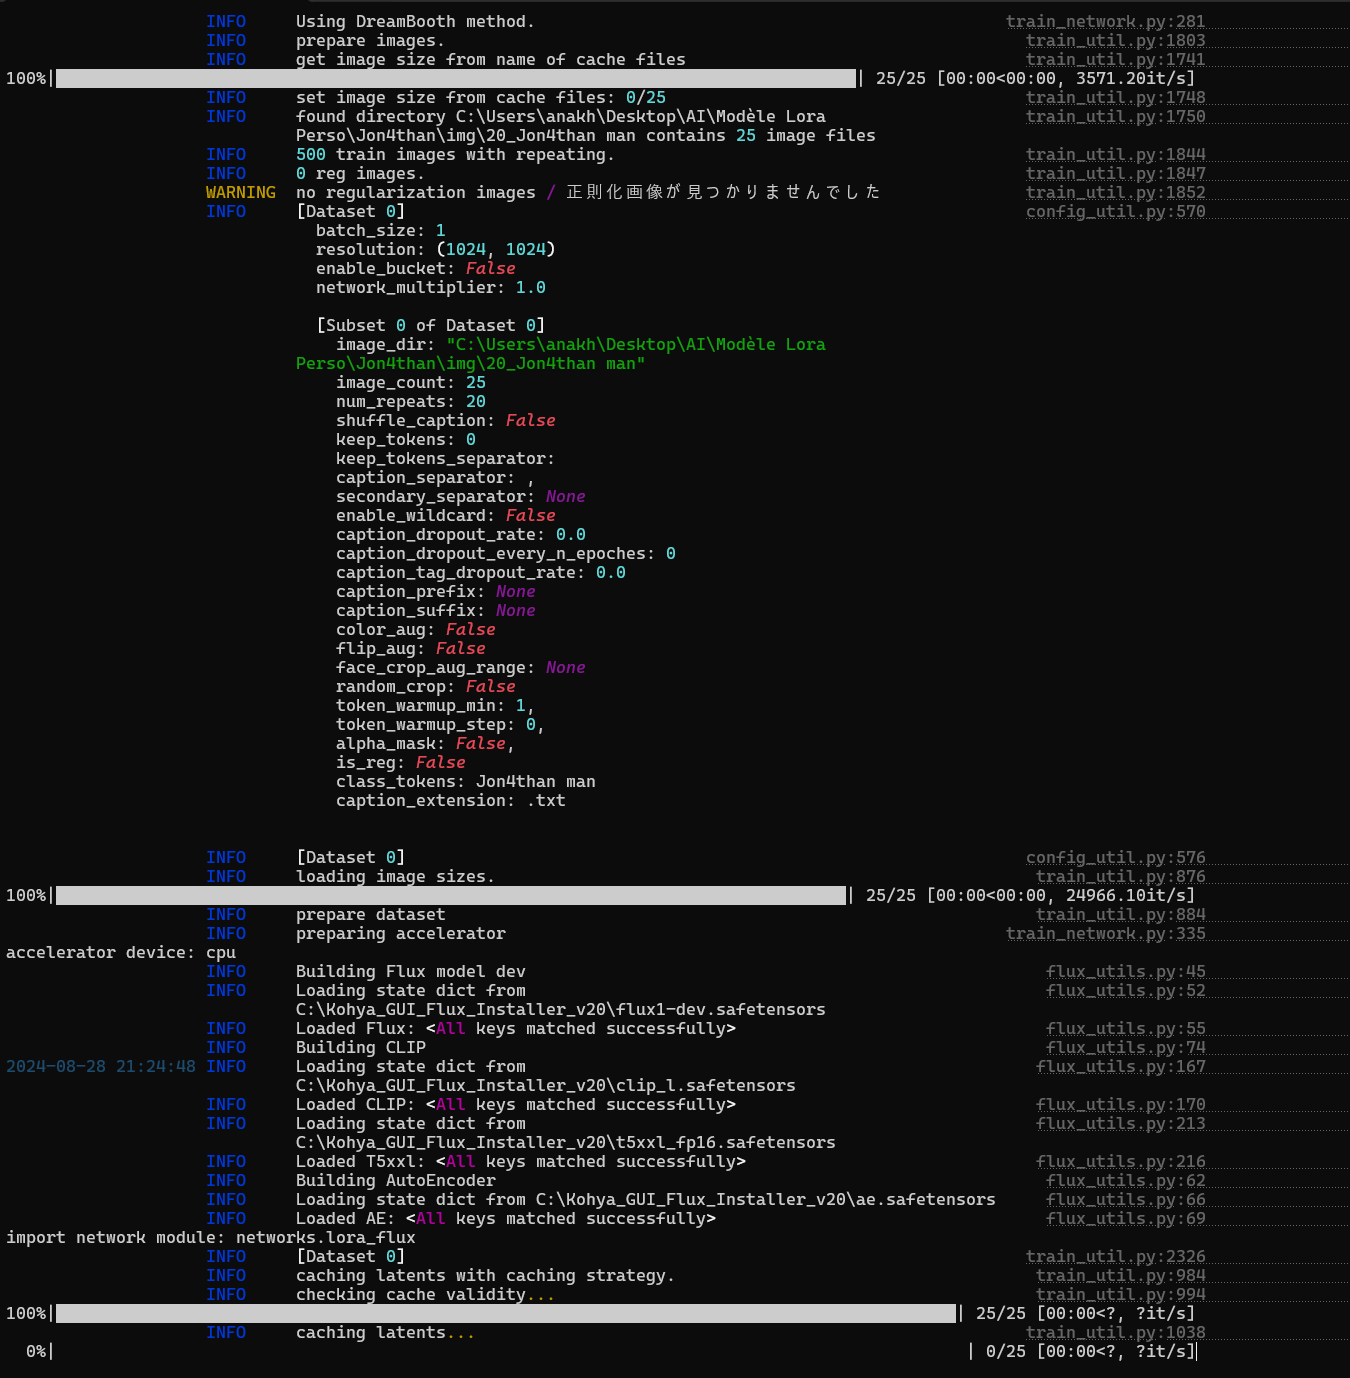This screenshot has width=1350, height=1378.
Task: Click the "preparing accelerator" message
Action: point(401,933)
